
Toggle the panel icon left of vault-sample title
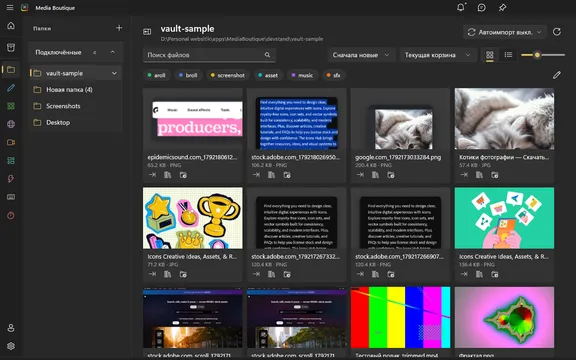147,32
